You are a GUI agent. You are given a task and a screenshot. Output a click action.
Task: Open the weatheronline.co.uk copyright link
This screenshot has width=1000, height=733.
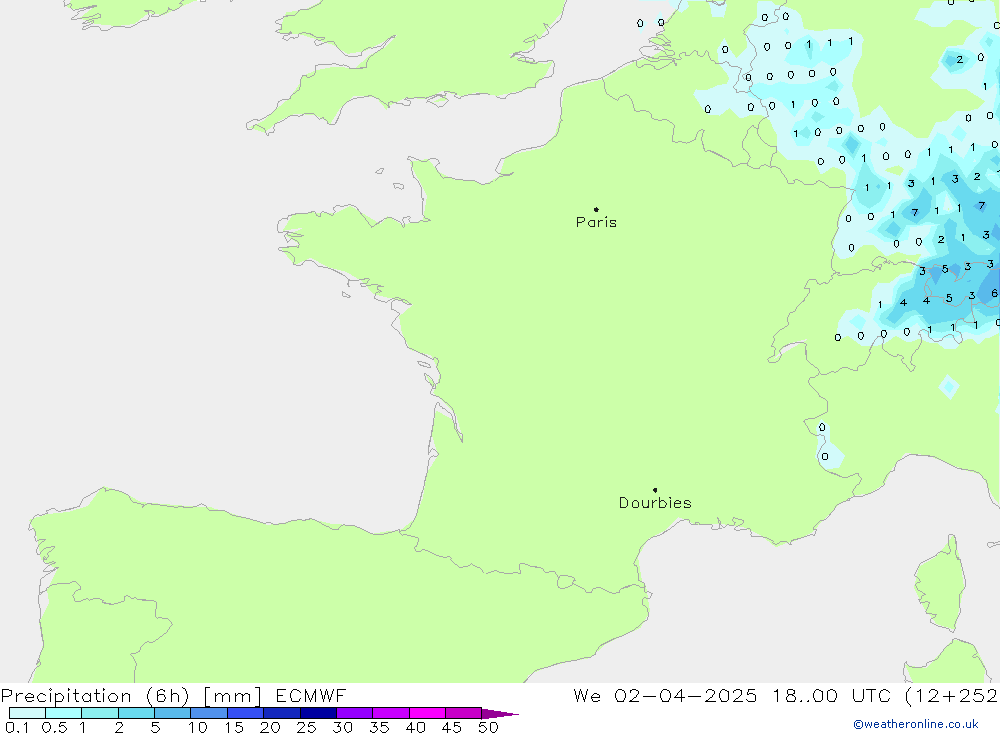pos(916,724)
